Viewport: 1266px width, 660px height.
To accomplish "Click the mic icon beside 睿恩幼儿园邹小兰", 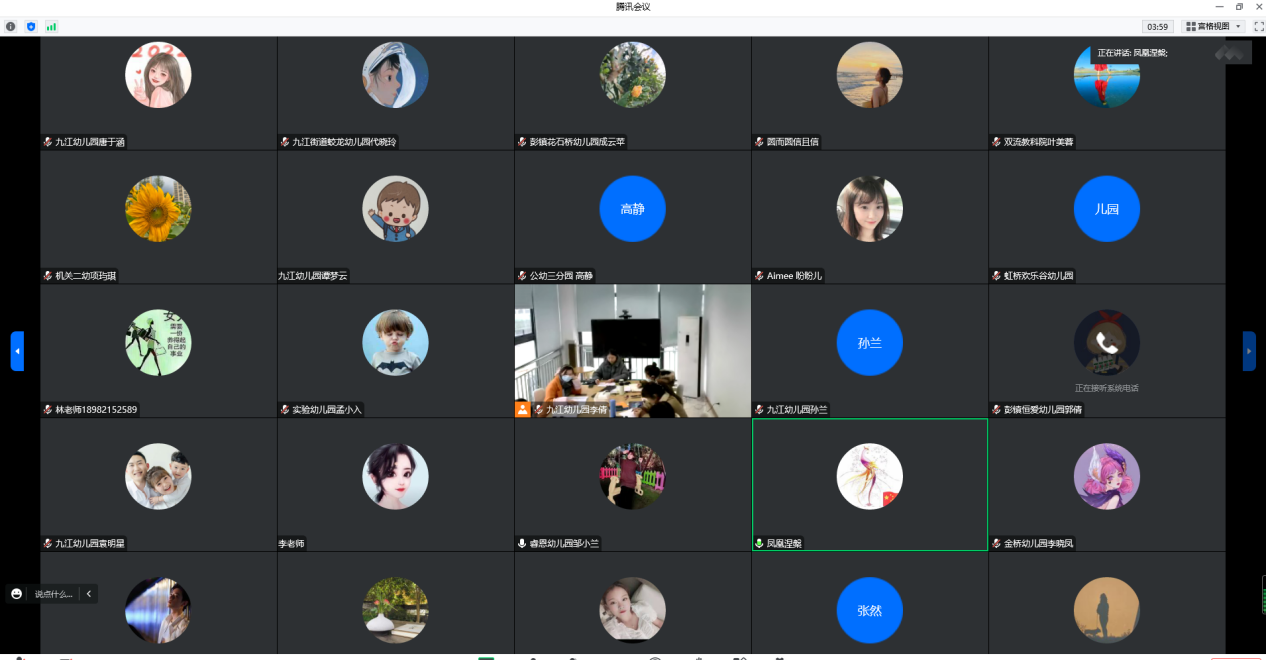I will pos(522,543).
